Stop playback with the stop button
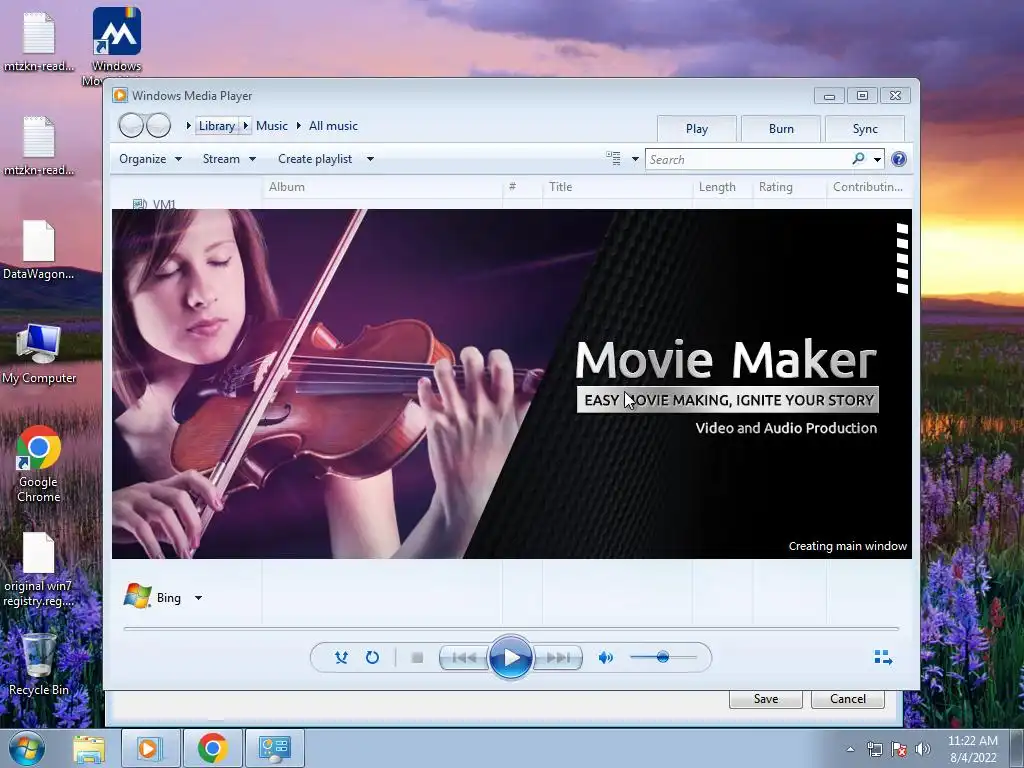Screen dimensions: 1024x768 [x=417, y=658]
